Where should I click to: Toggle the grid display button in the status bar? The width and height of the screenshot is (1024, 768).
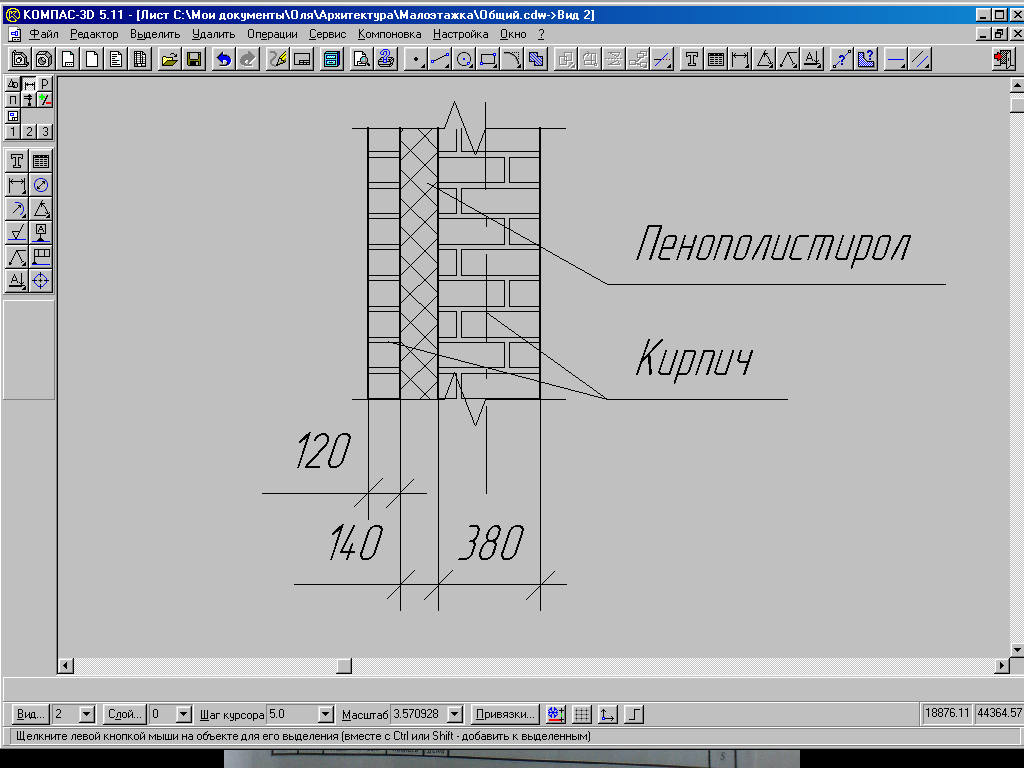click(x=582, y=714)
